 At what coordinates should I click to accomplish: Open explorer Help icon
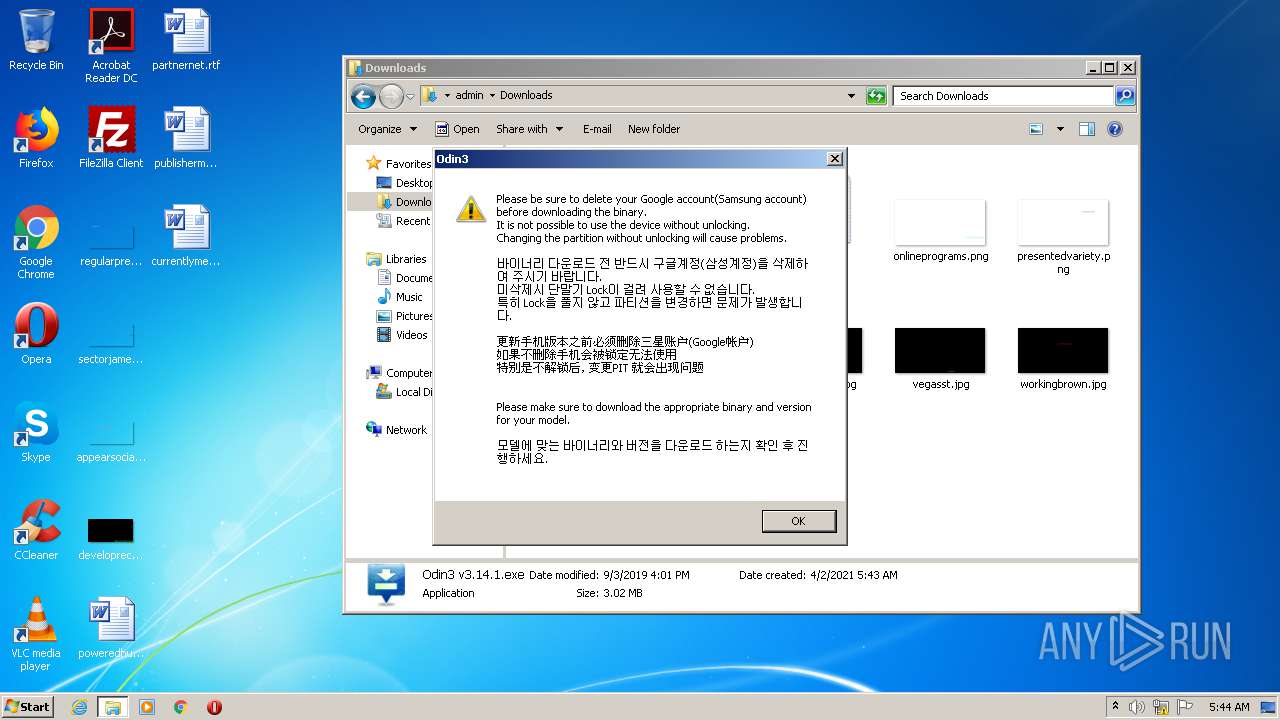tap(1115, 129)
